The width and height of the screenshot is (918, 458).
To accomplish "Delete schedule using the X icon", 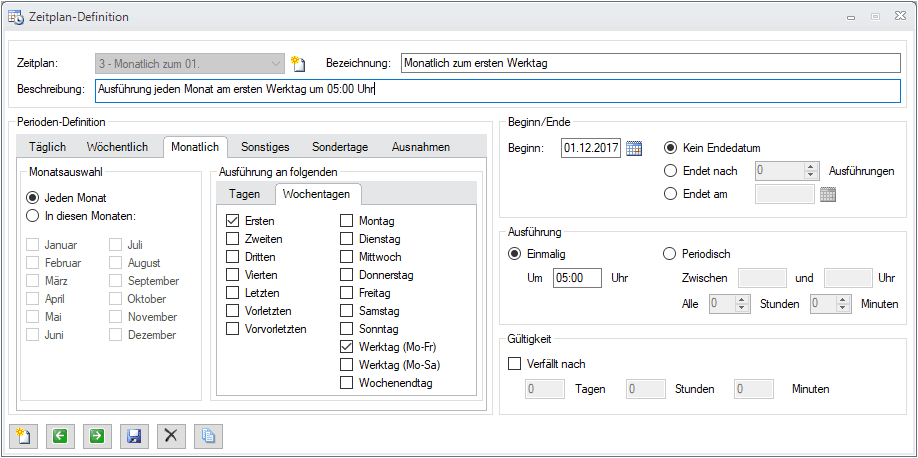I will coord(171,435).
